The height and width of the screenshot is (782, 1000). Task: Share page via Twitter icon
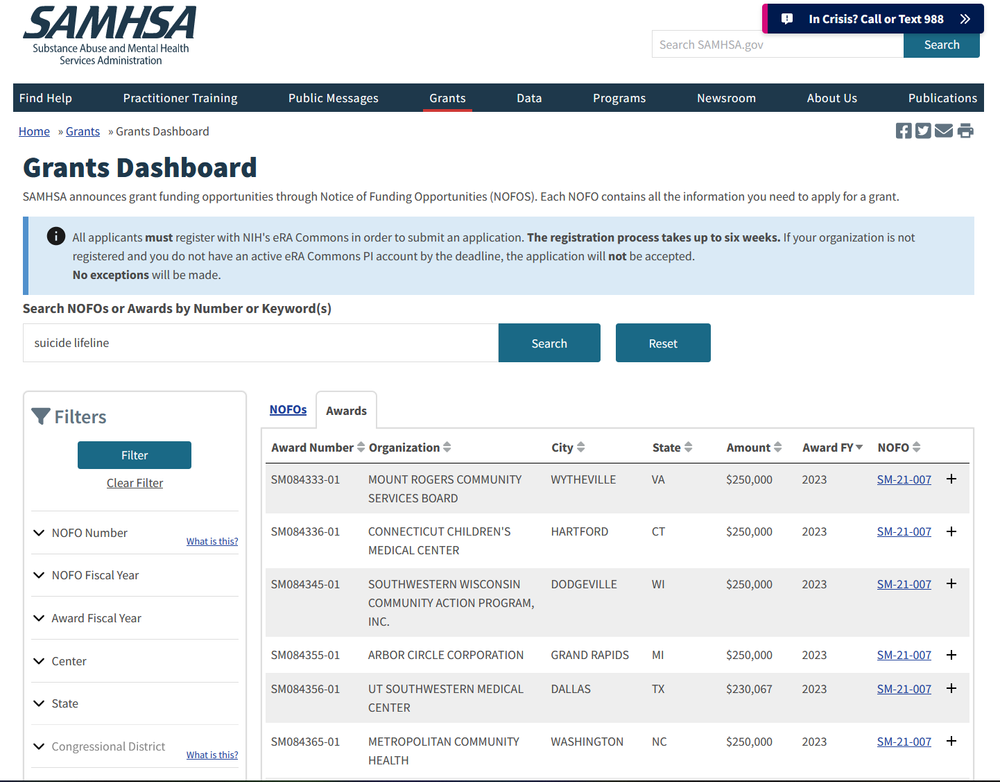[923, 131]
